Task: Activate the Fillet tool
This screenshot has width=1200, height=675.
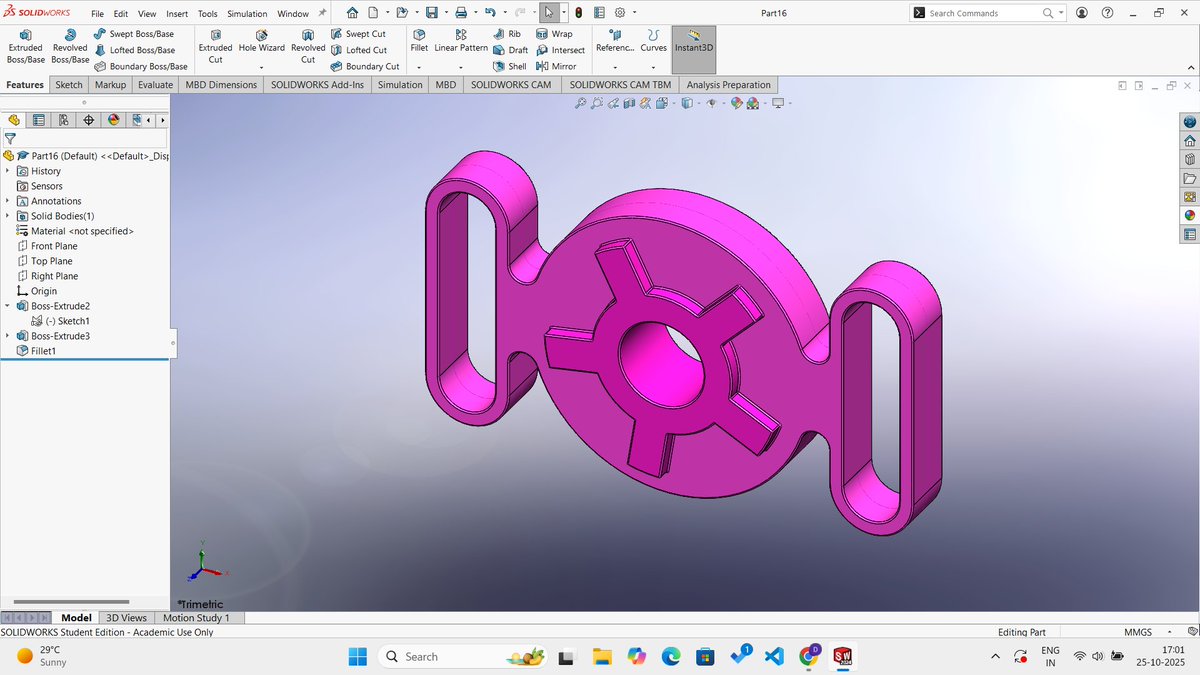Action: (419, 41)
